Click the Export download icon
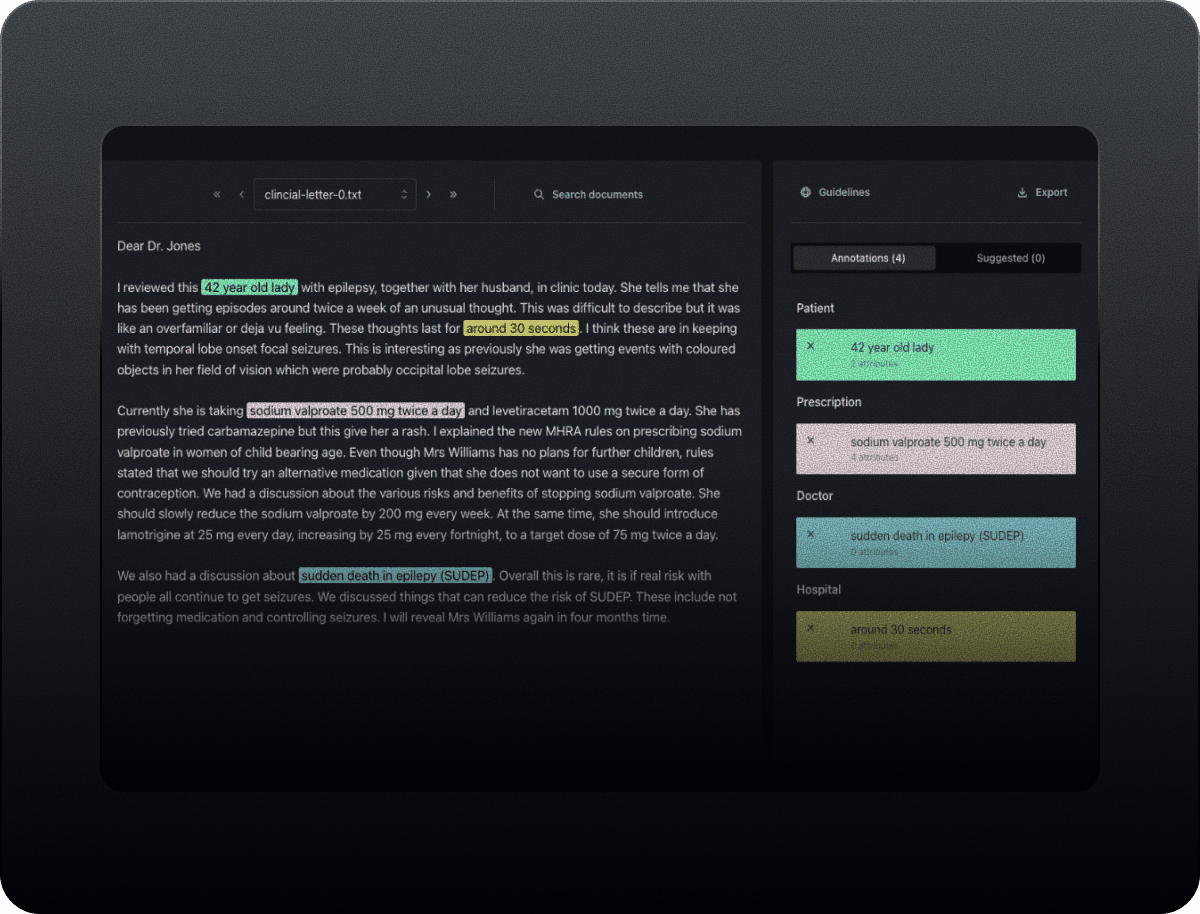The image size is (1200, 914). (x=1022, y=193)
